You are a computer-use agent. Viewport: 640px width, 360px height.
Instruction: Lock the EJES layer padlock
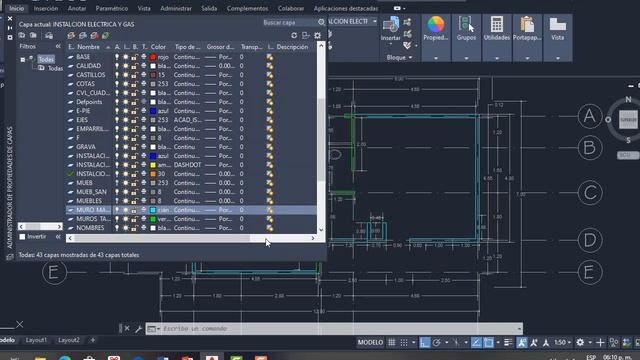pos(134,120)
